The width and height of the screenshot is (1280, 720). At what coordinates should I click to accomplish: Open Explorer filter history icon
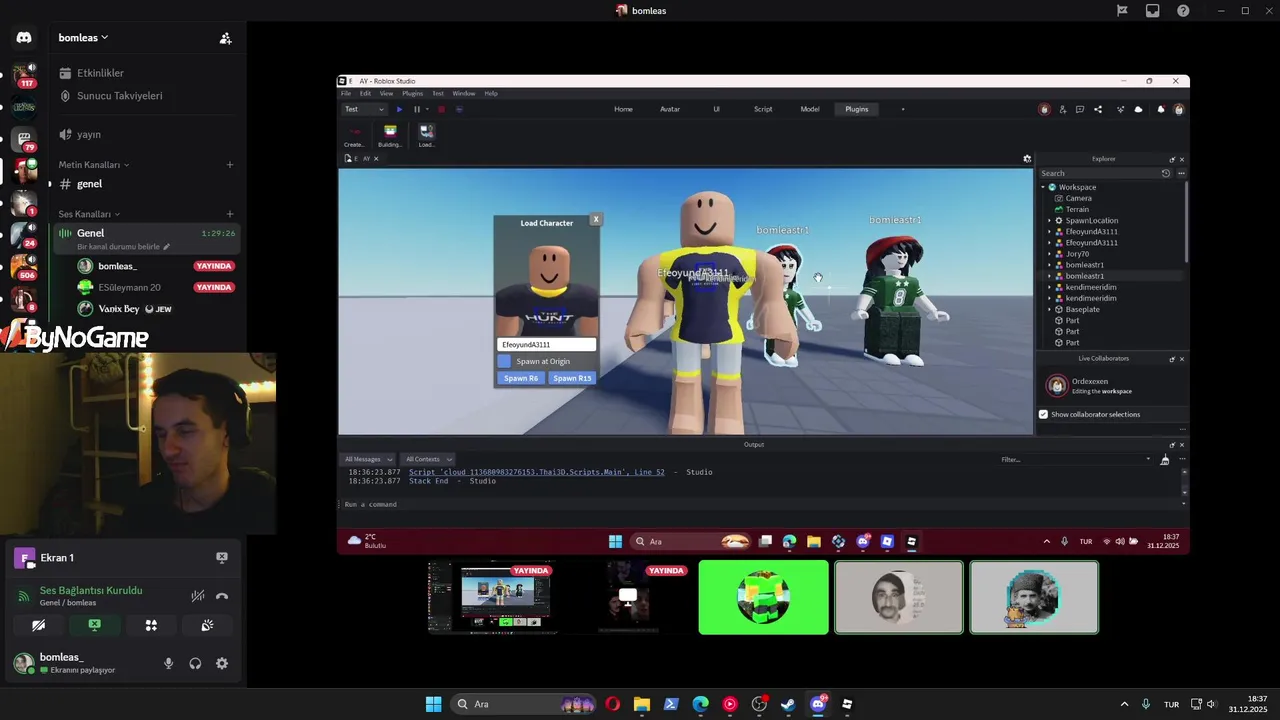(x=1166, y=173)
